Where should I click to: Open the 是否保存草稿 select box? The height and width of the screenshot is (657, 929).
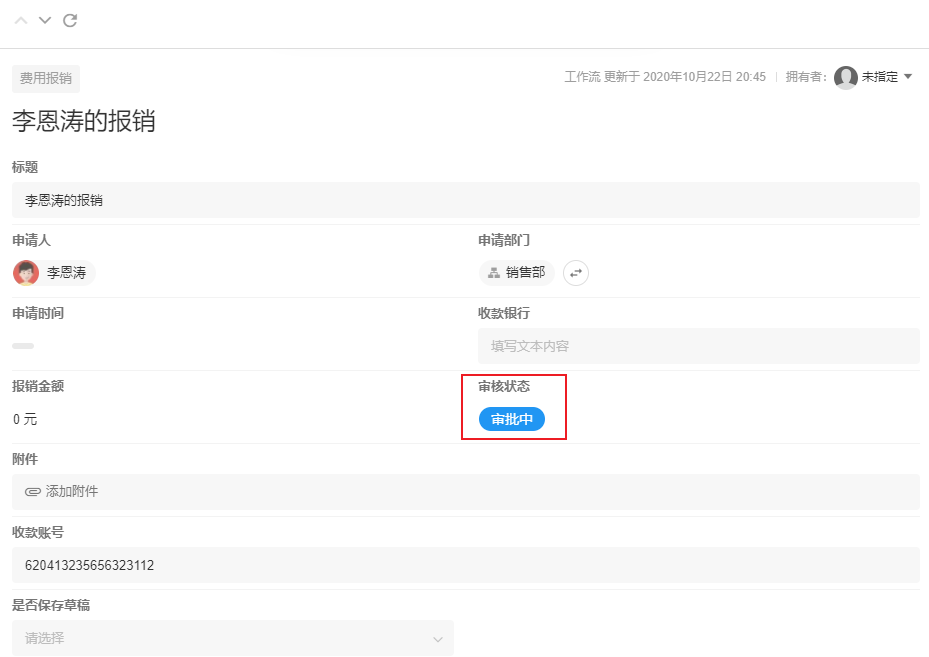coord(233,638)
